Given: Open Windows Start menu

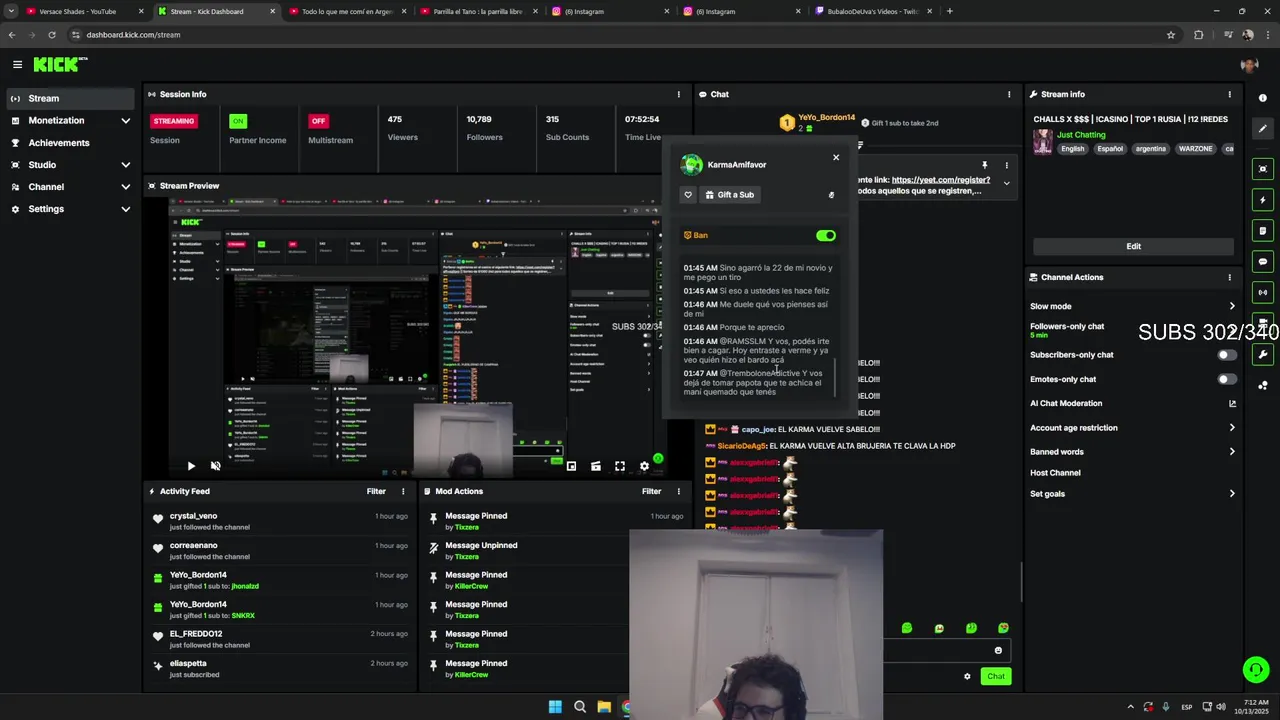Looking at the screenshot, I should [x=555, y=707].
